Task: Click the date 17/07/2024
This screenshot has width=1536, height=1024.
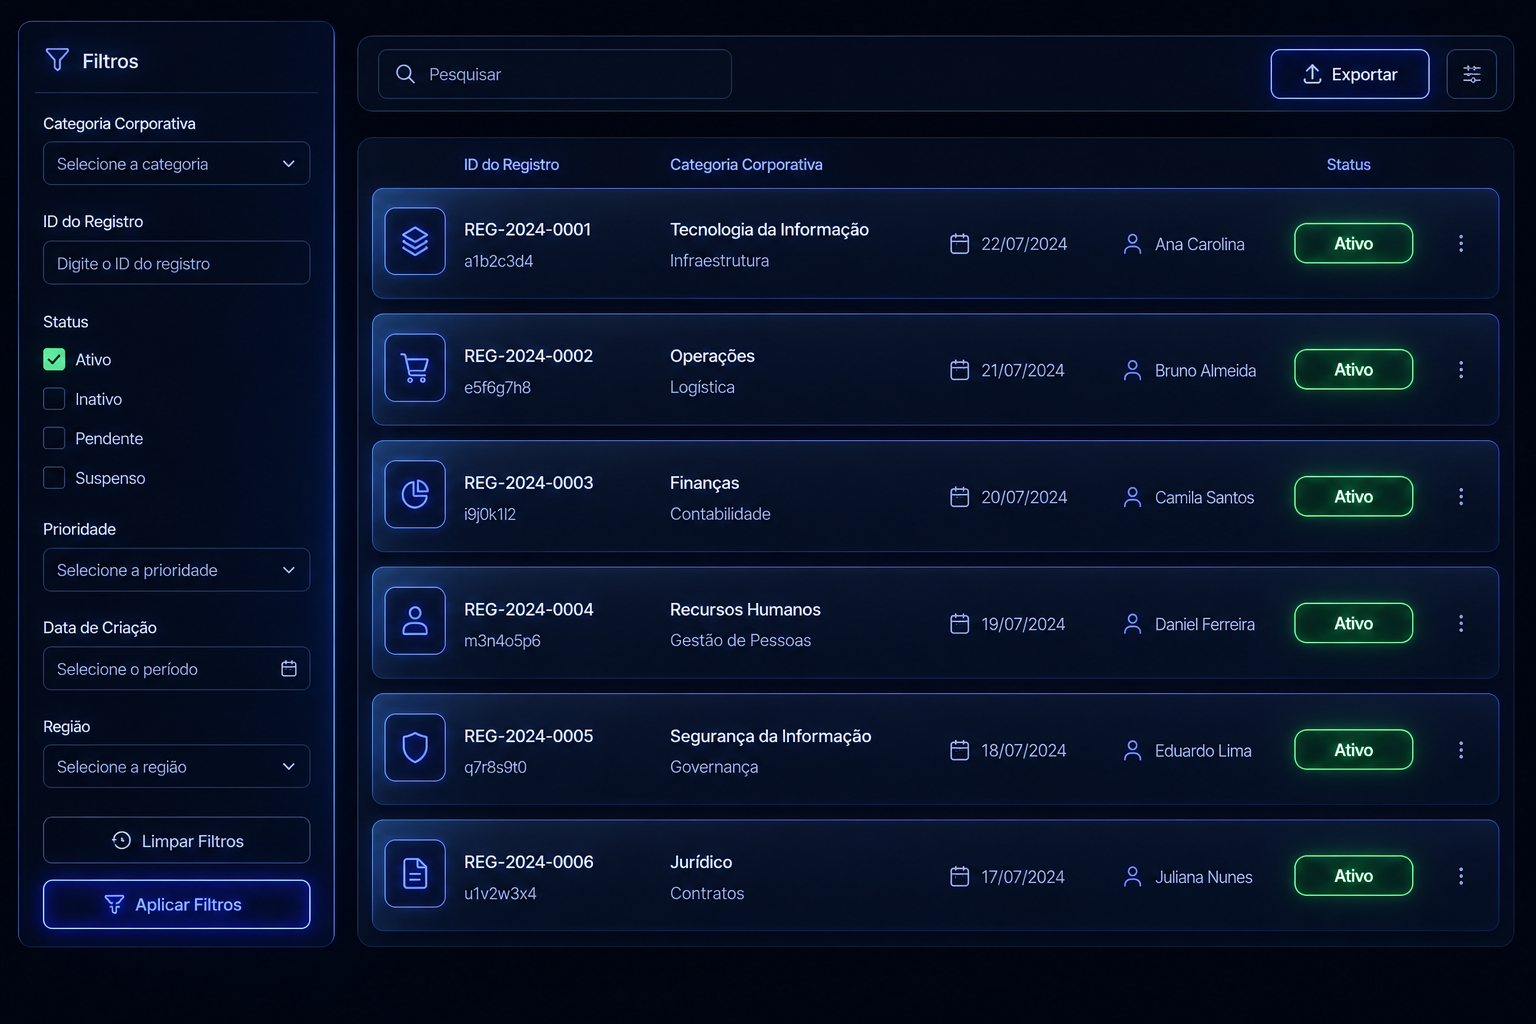Action: (x=1022, y=877)
